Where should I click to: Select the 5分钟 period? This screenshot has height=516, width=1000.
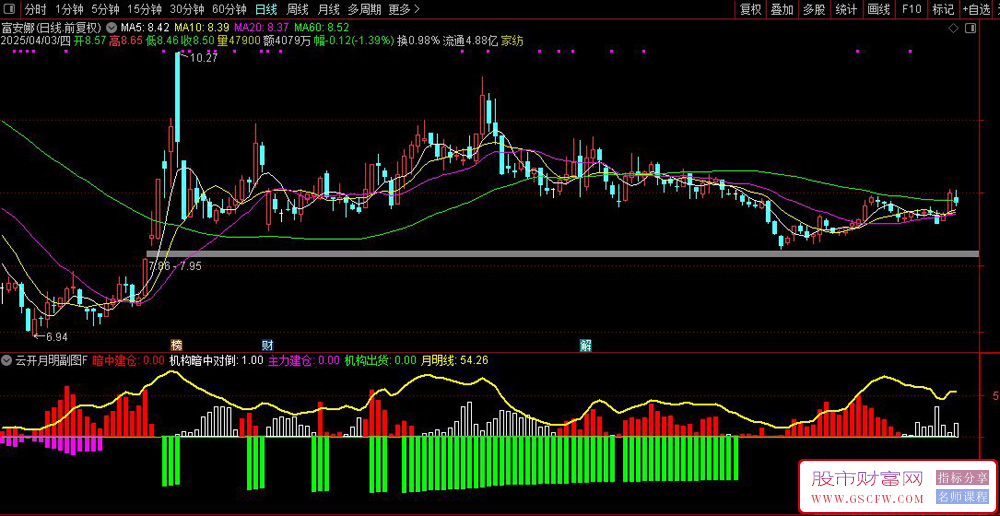coord(105,9)
